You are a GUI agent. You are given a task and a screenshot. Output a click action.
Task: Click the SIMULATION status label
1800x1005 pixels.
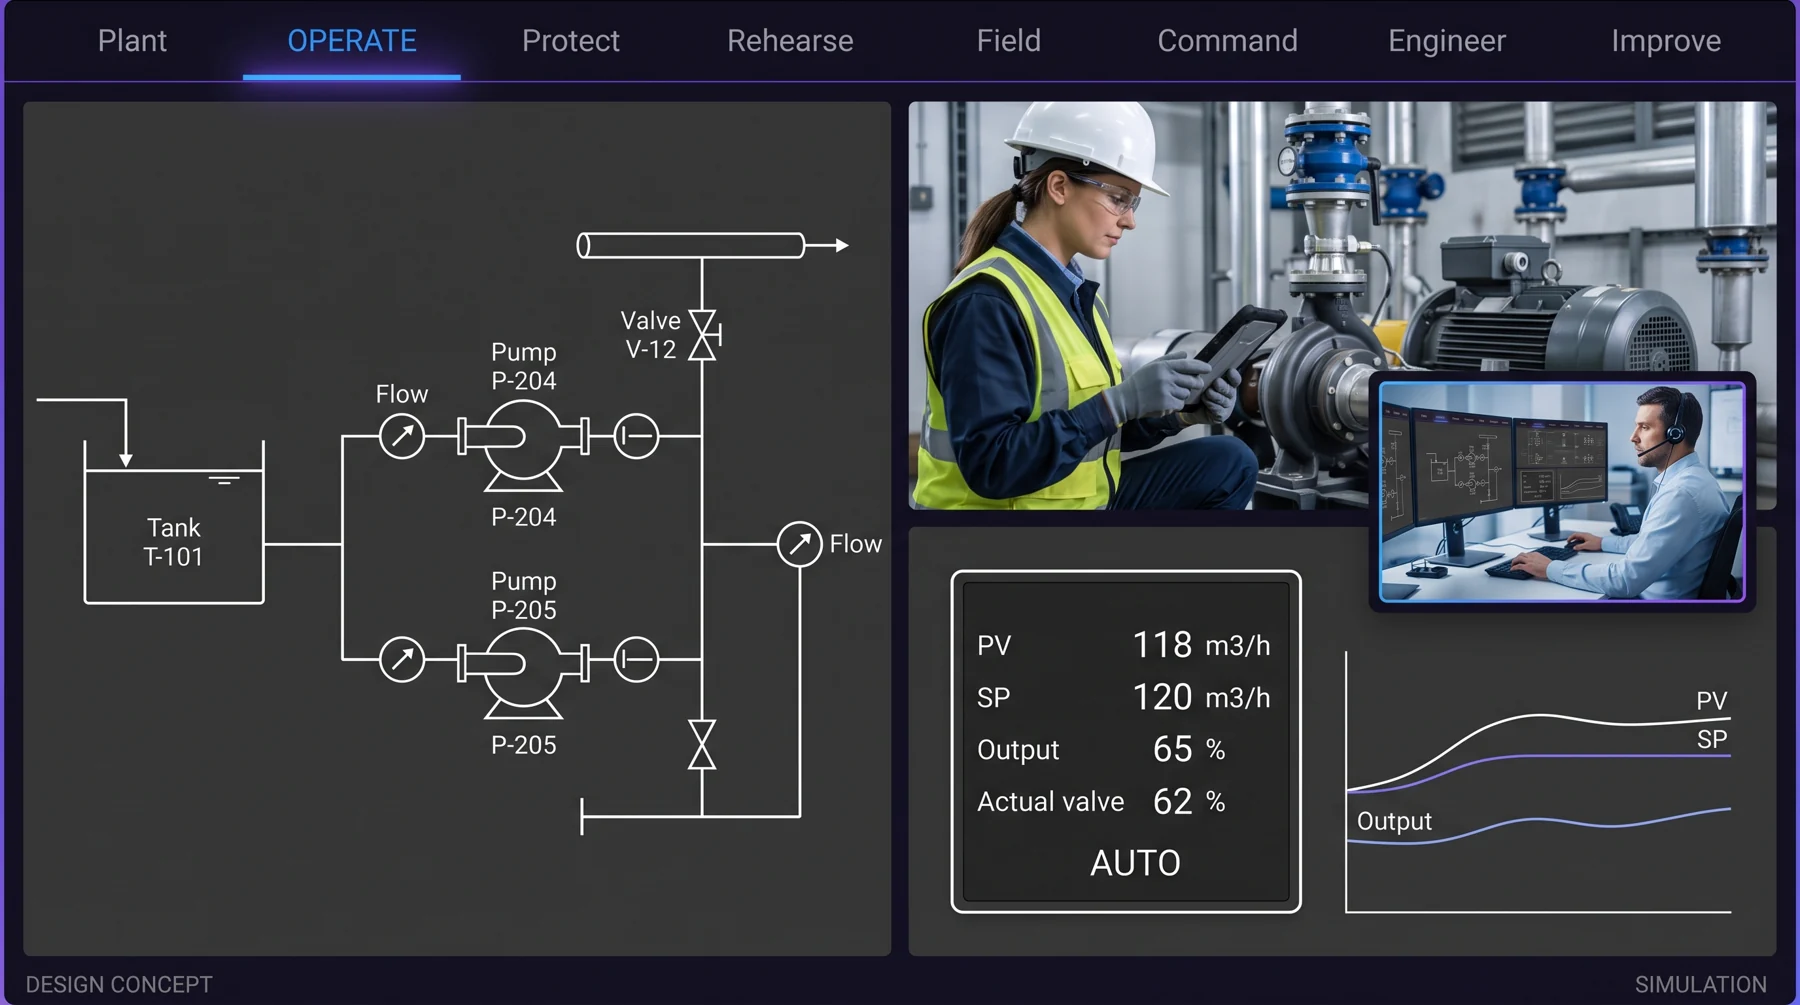click(1700, 985)
